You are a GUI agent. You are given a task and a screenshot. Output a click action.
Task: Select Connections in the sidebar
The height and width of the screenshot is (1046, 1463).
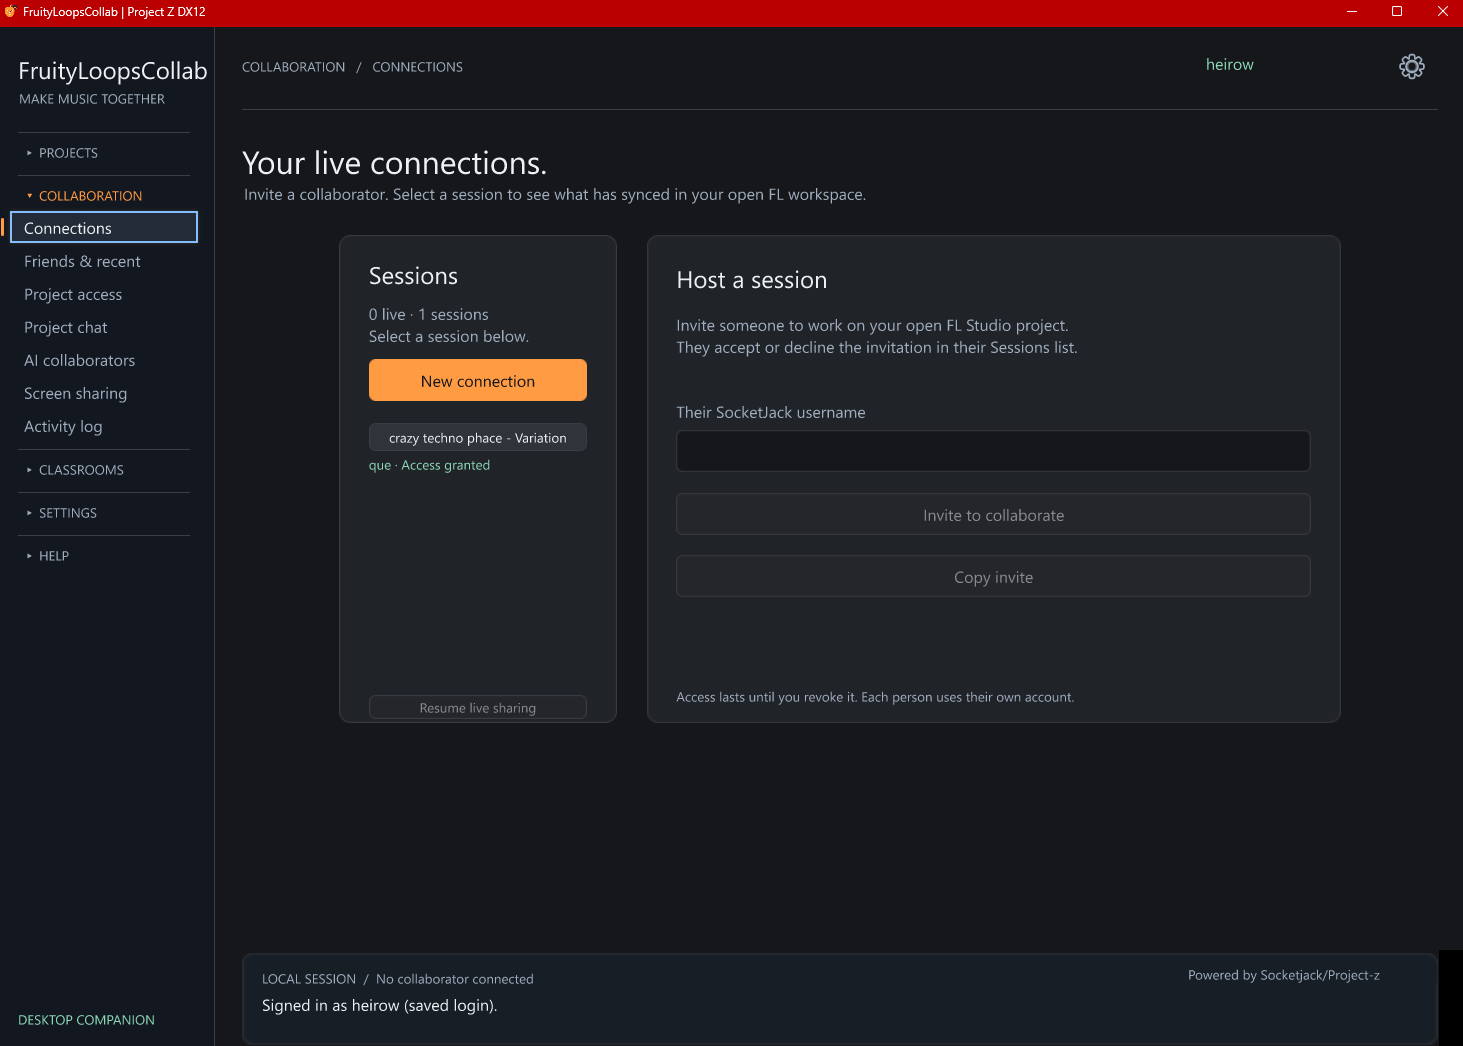[x=104, y=228]
